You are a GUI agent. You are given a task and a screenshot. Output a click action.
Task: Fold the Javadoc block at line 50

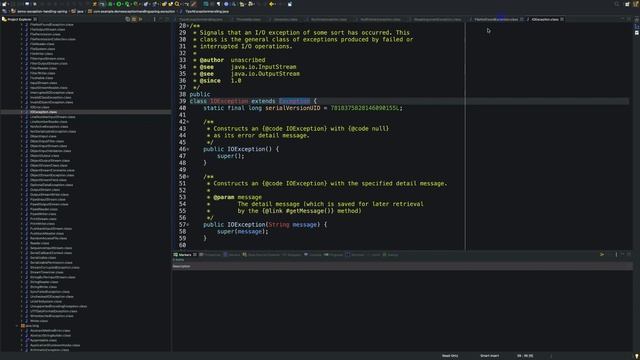coord(188,177)
